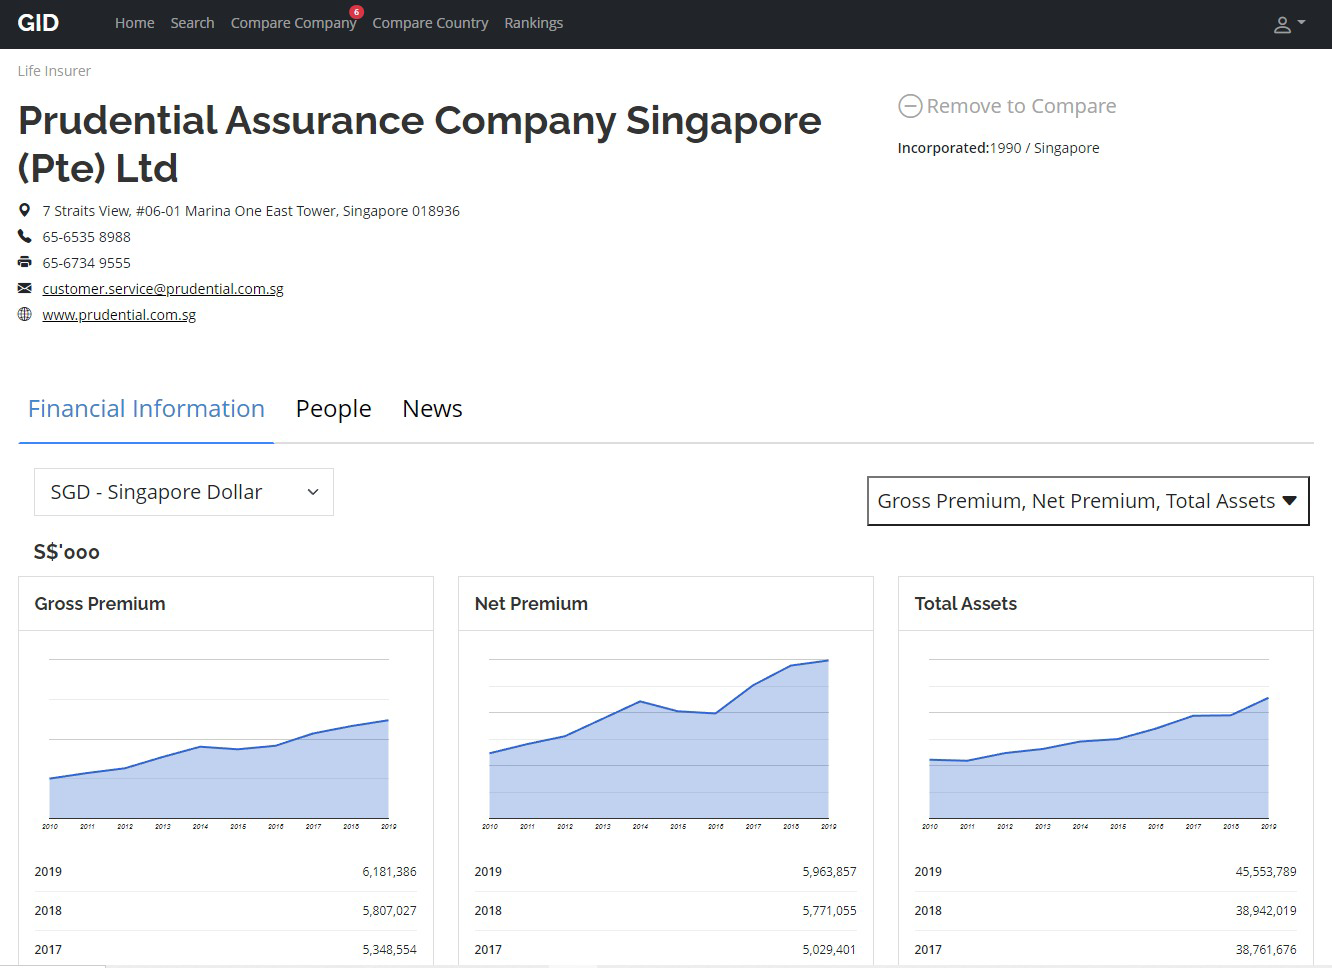Screen dimensions: 1332x968
Task: Click Total Assets 2019 value 45,553,789
Action: pyautogui.click(x=1265, y=872)
